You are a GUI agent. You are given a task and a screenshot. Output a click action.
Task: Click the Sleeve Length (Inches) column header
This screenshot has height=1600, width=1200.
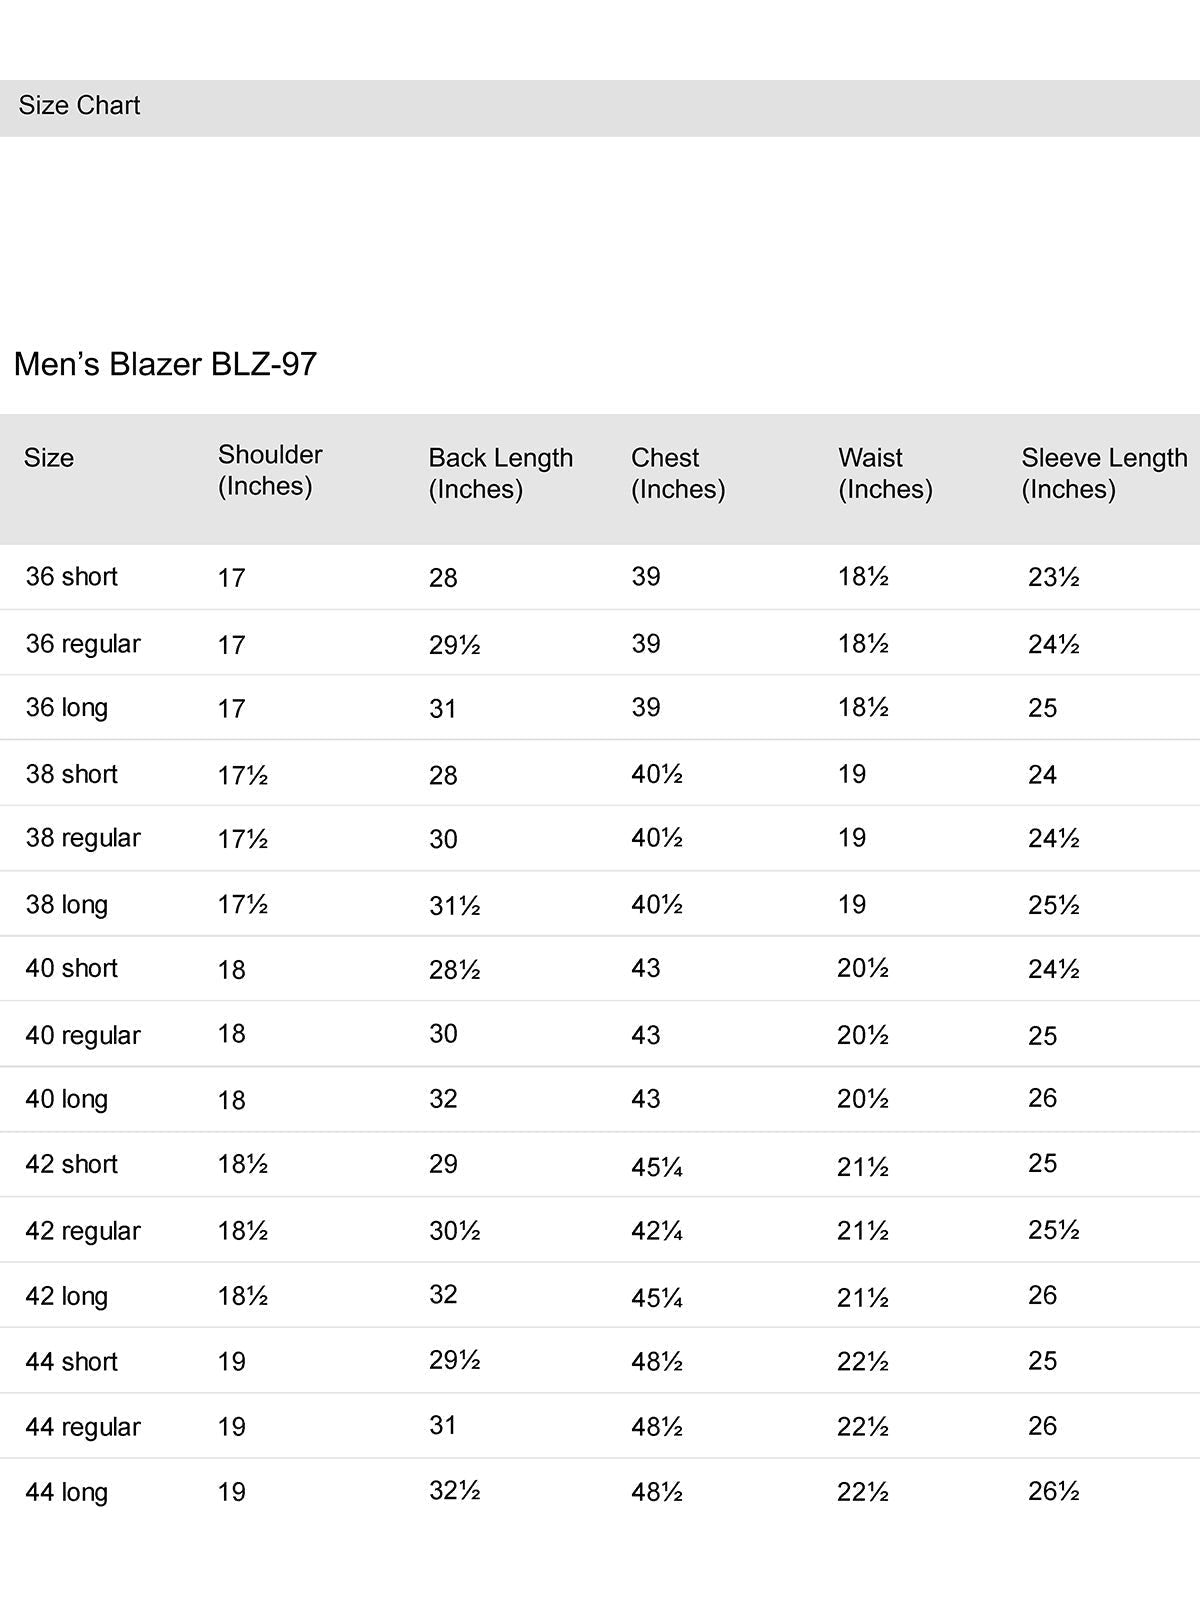[x=1103, y=473]
